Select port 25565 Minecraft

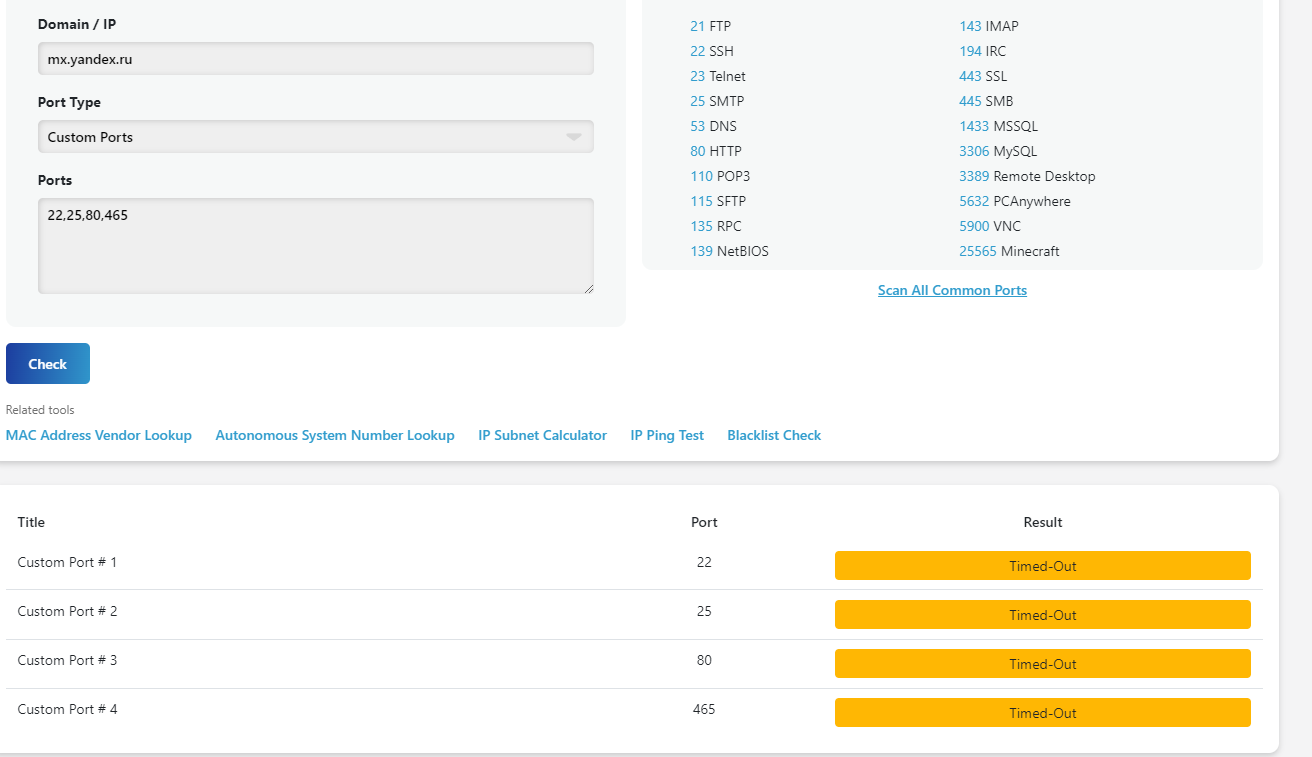[x=1009, y=251]
